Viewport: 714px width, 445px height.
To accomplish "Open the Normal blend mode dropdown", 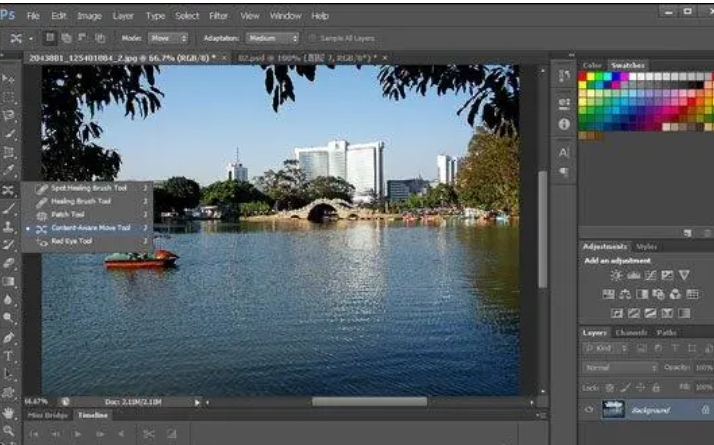I will pos(618,367).
